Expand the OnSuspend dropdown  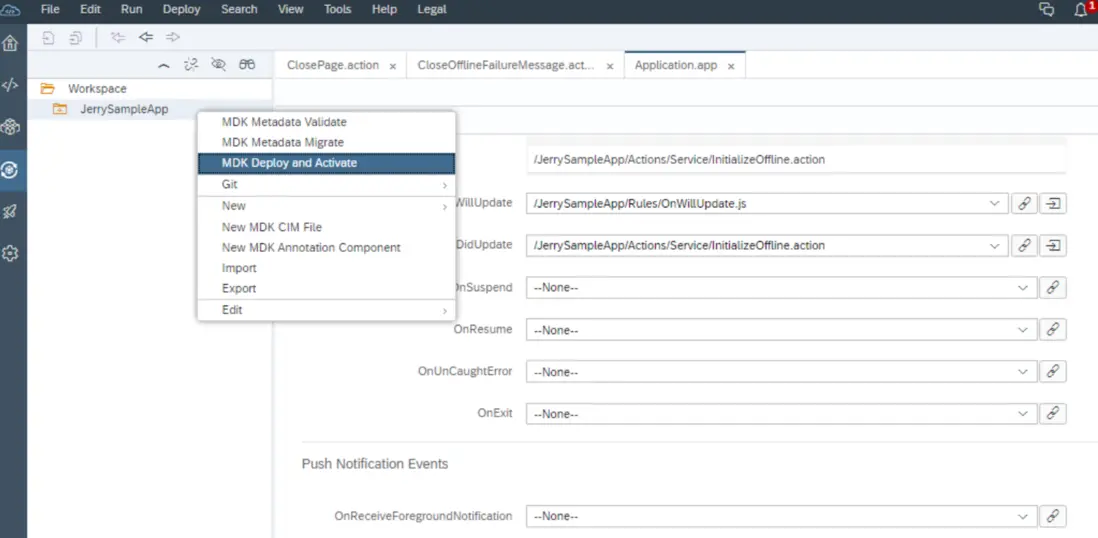click(1022, 288)
